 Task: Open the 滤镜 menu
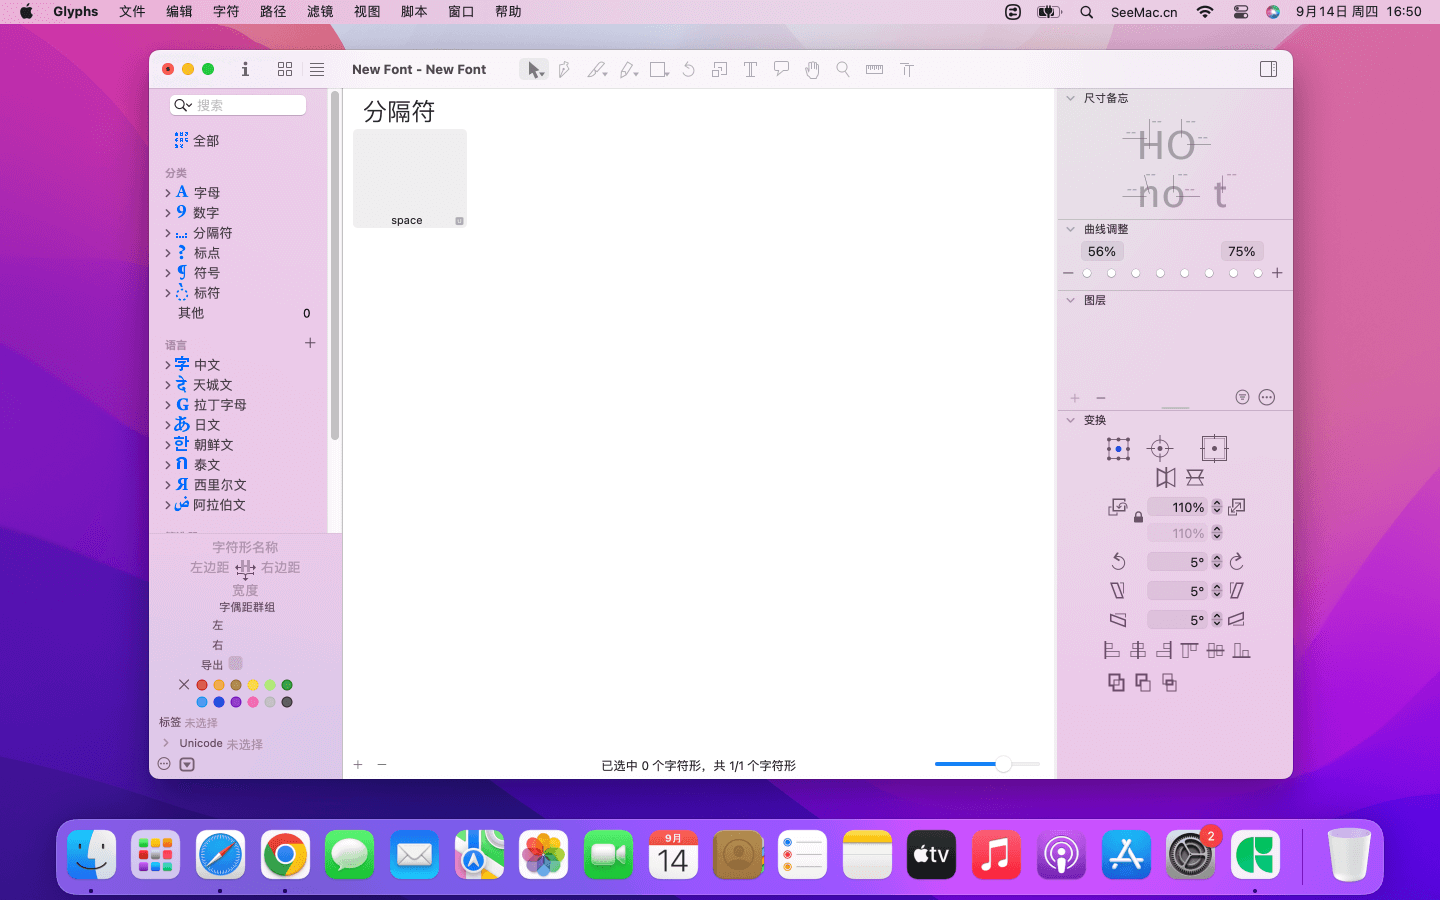click(x=320, y=12)
